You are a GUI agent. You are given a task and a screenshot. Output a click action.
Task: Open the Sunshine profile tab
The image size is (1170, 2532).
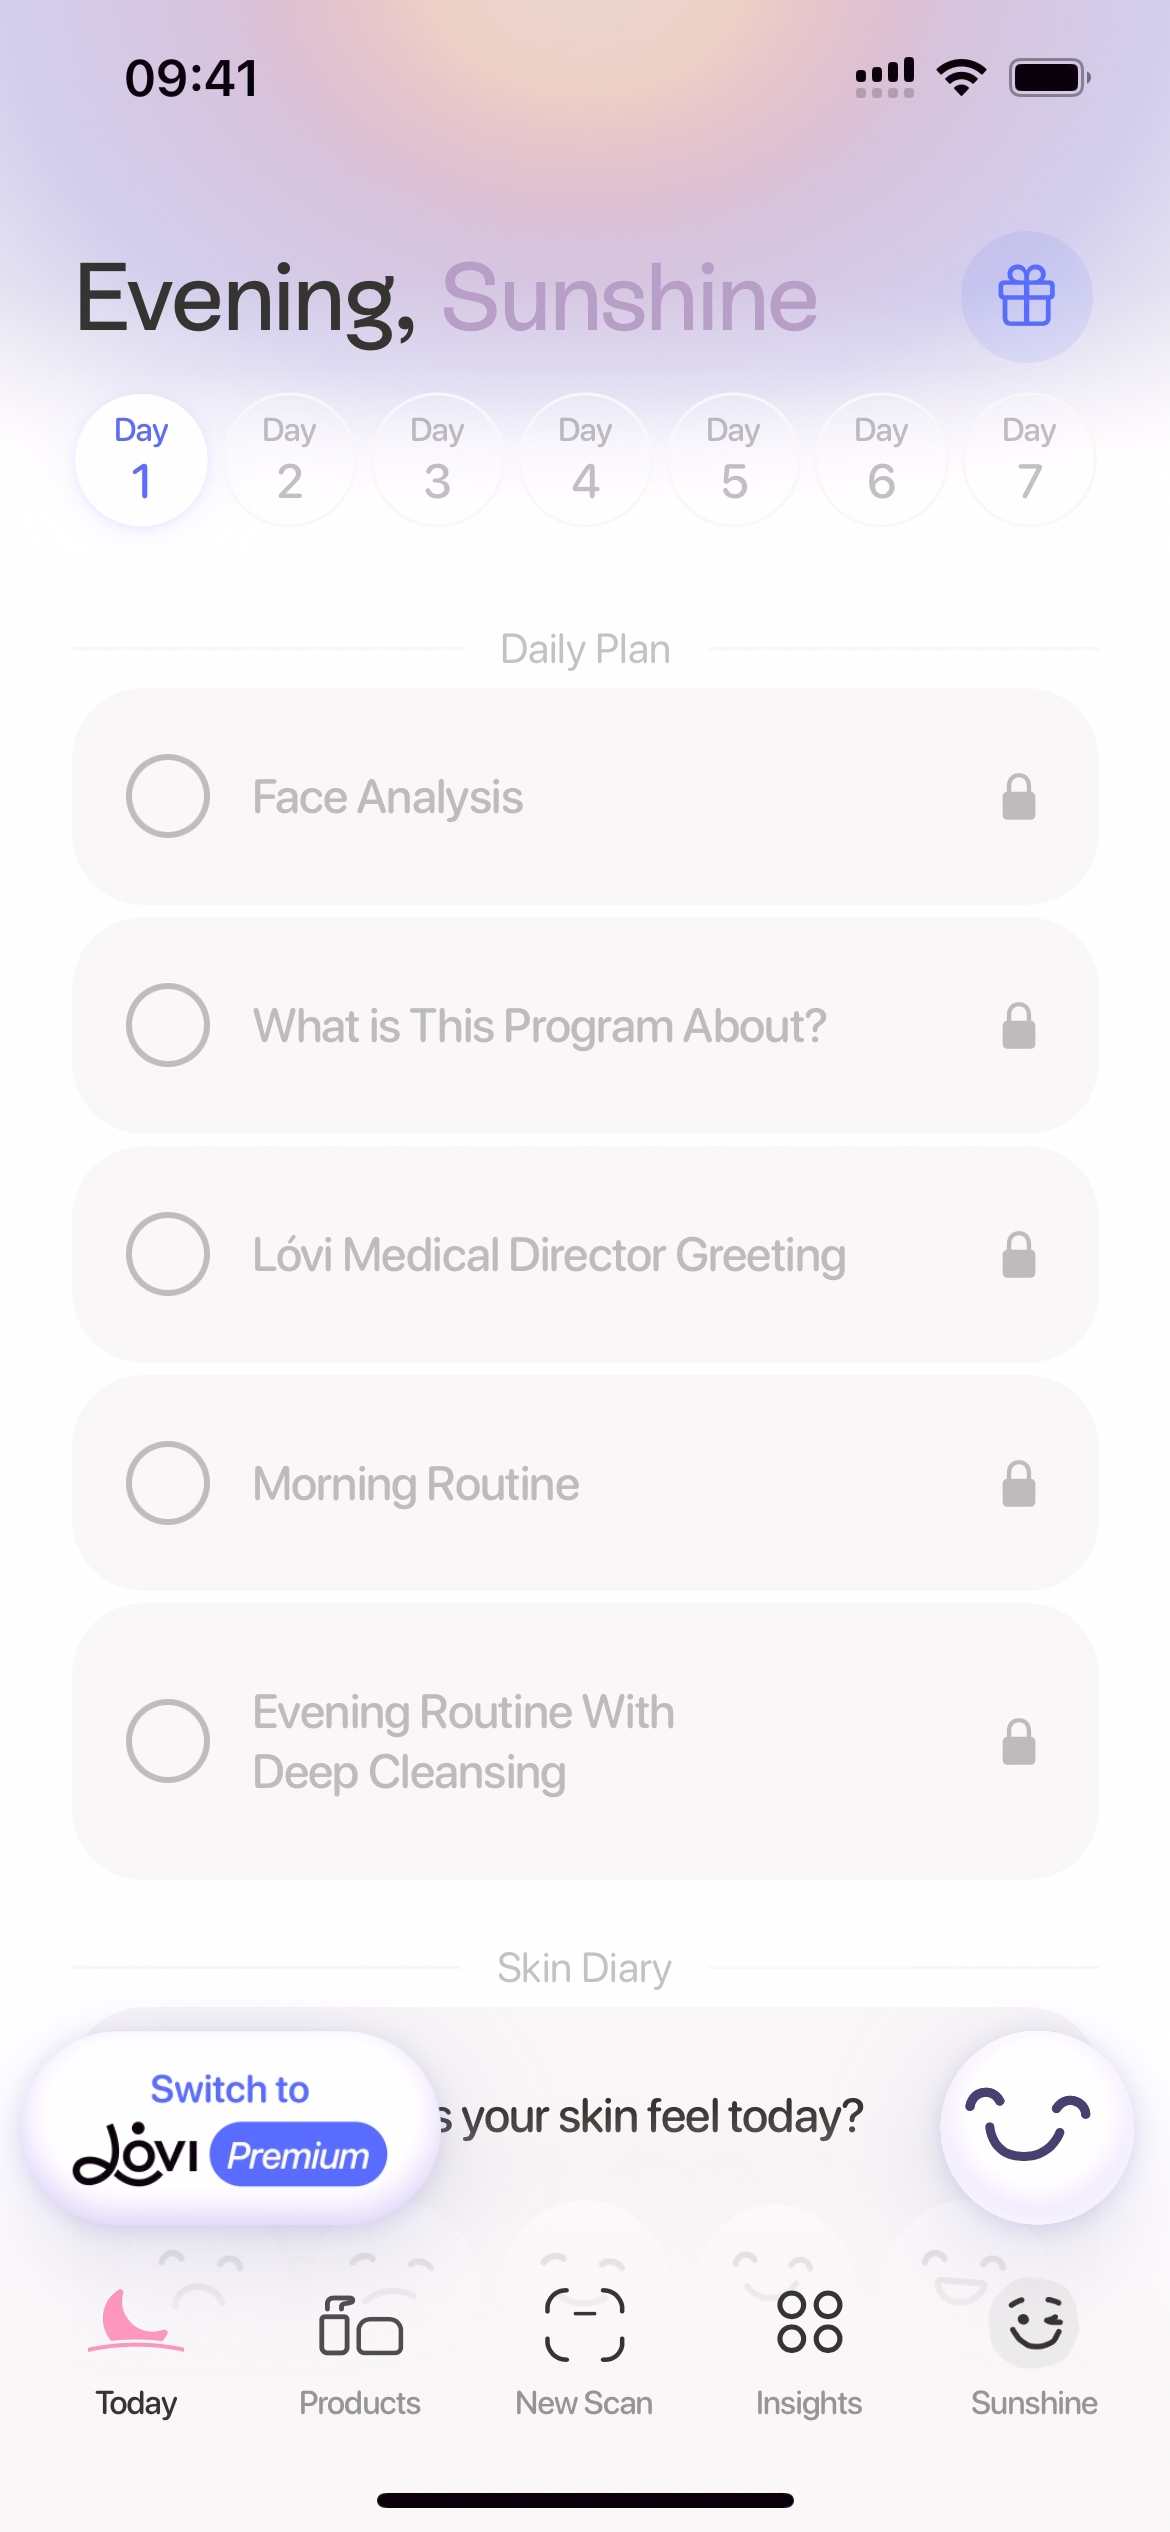1034,2326
